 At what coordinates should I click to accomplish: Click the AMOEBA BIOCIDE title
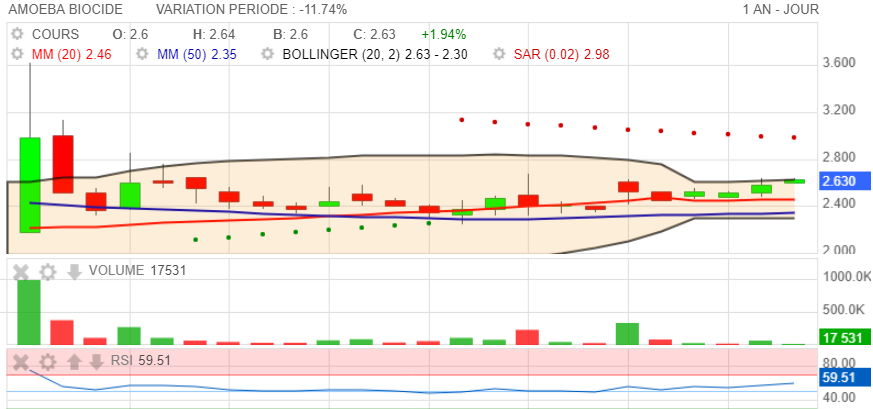coord(66,9)
